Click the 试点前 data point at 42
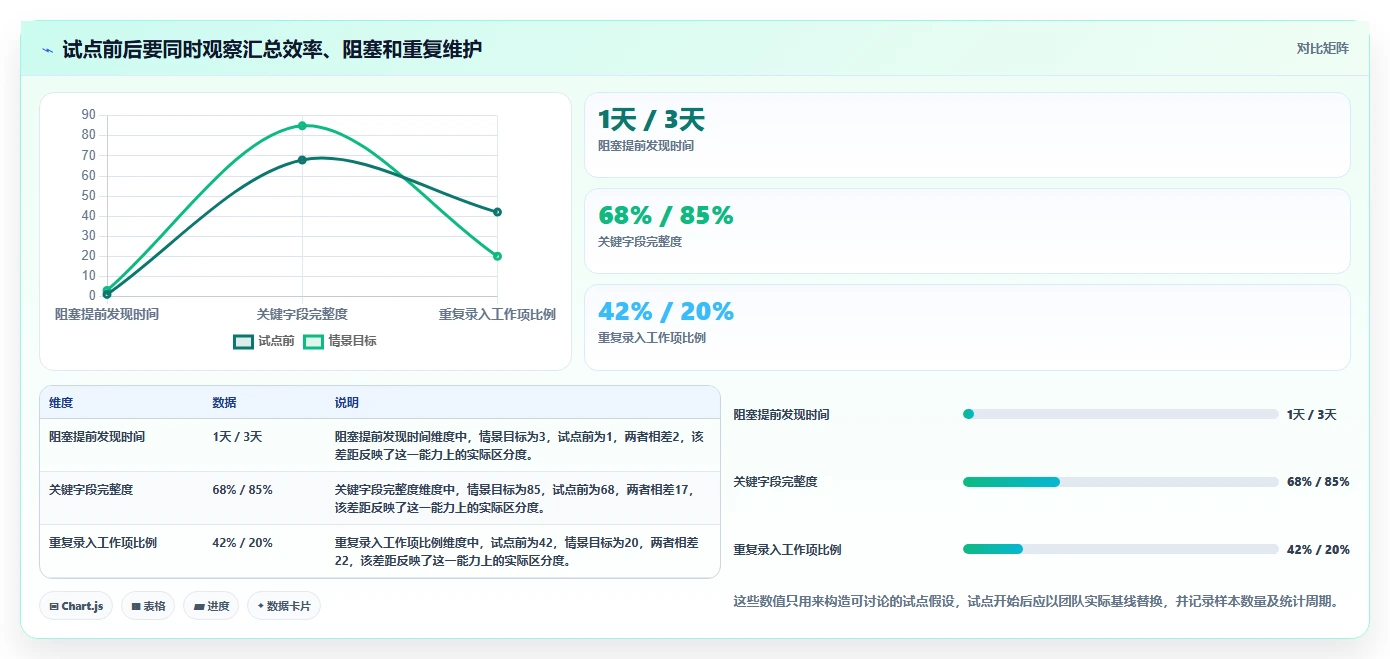Viewport: 1390px width, 659px height. tap(497, 212)
